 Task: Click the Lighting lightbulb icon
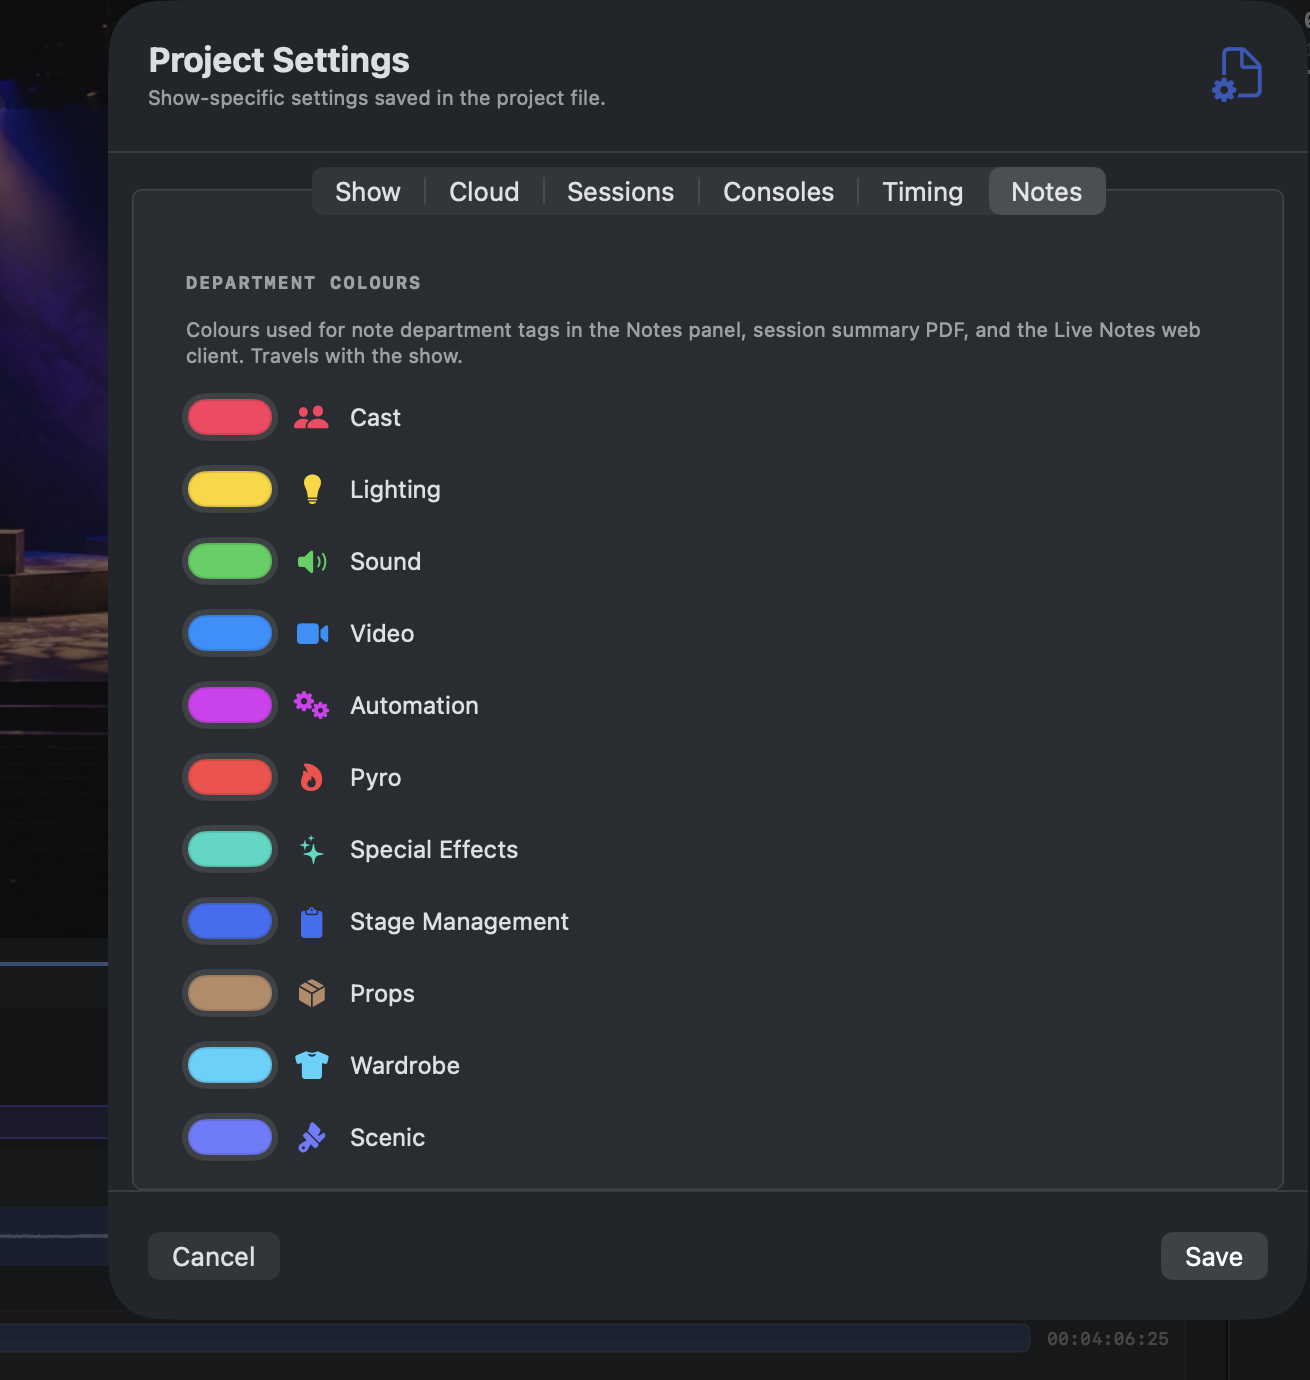point(312,489)
